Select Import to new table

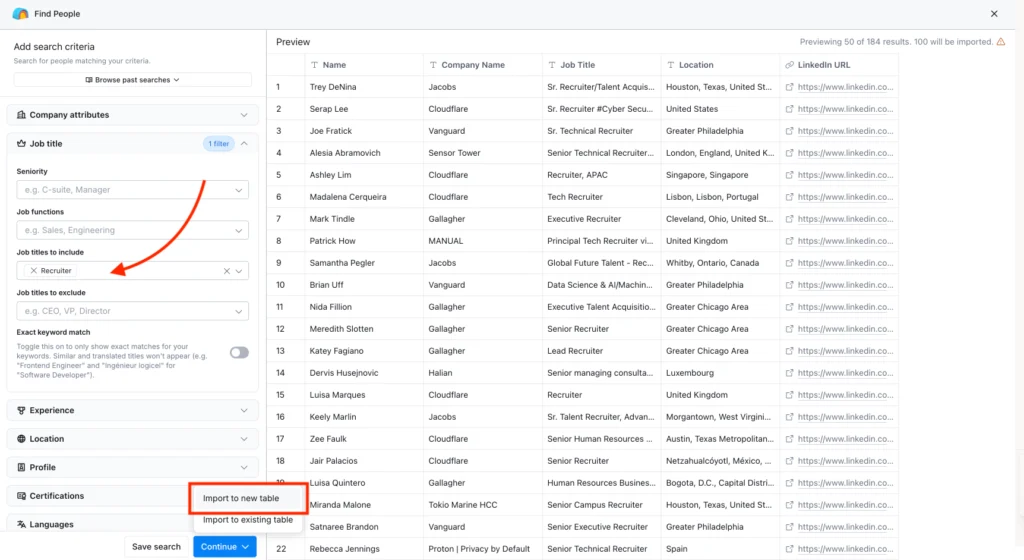[x=241, y=498]
